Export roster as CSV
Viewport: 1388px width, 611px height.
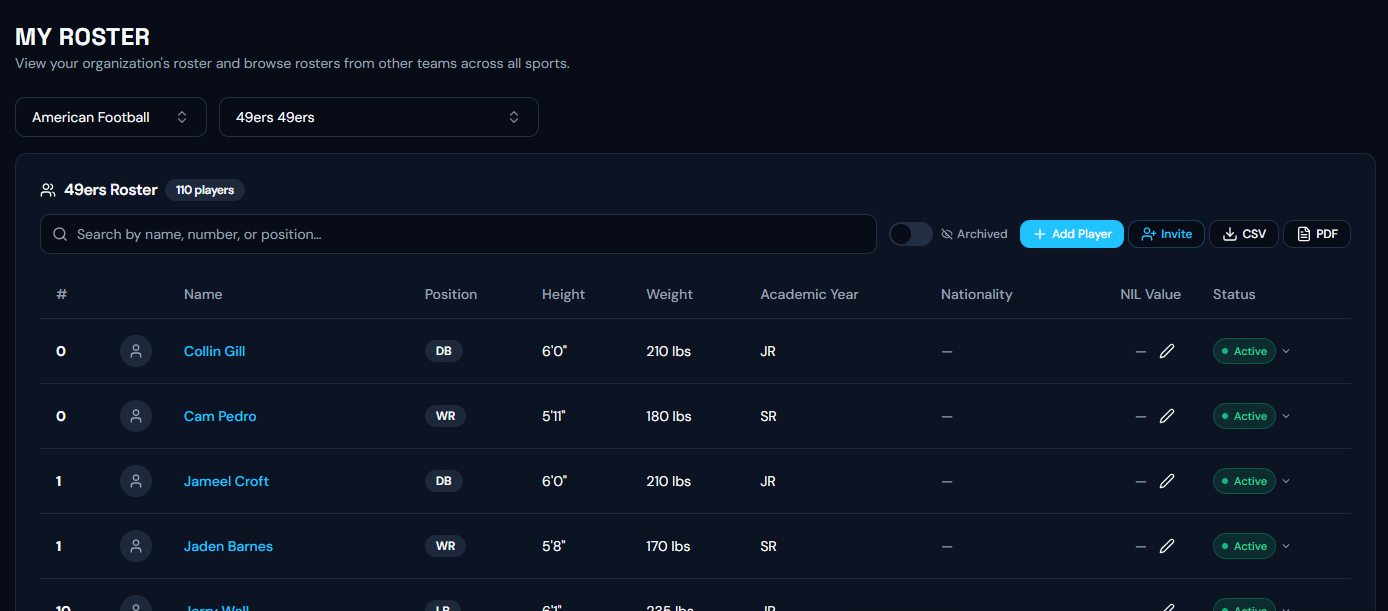(1244, 234)
